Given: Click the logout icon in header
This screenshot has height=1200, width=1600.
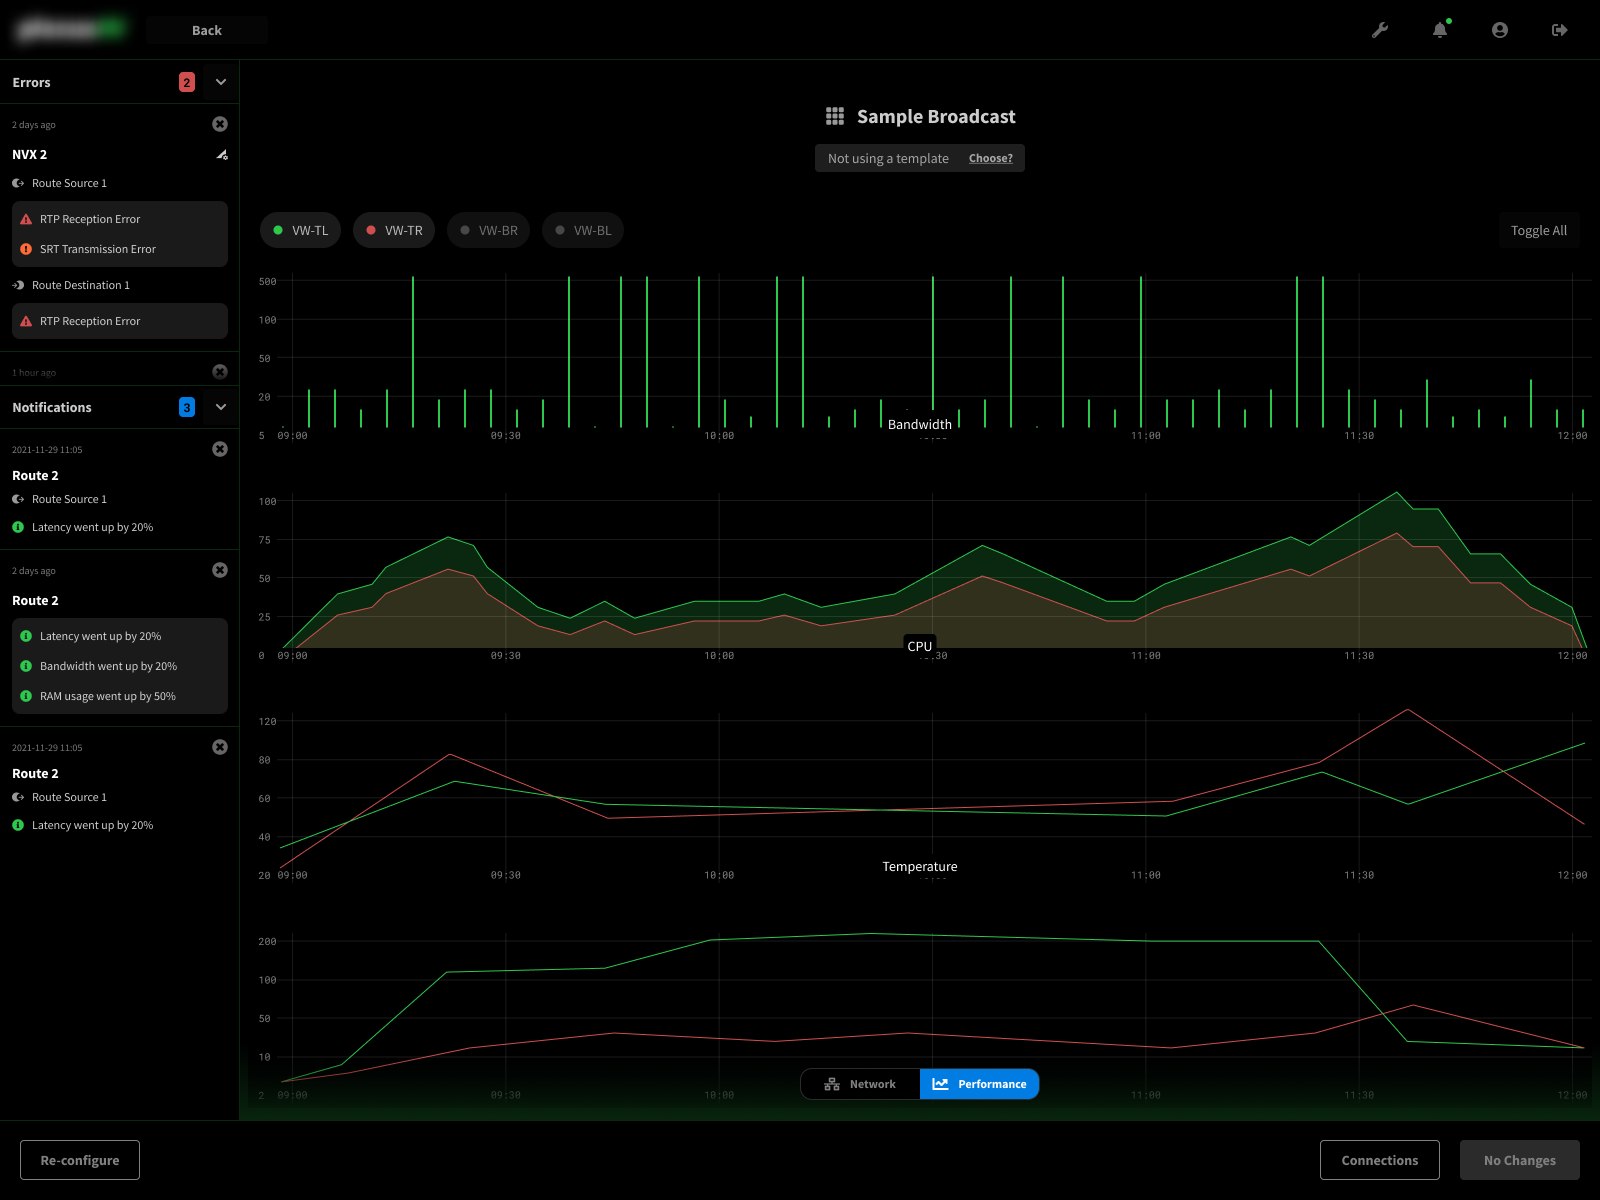Looking at the screenshot, I should (1559, 30).
